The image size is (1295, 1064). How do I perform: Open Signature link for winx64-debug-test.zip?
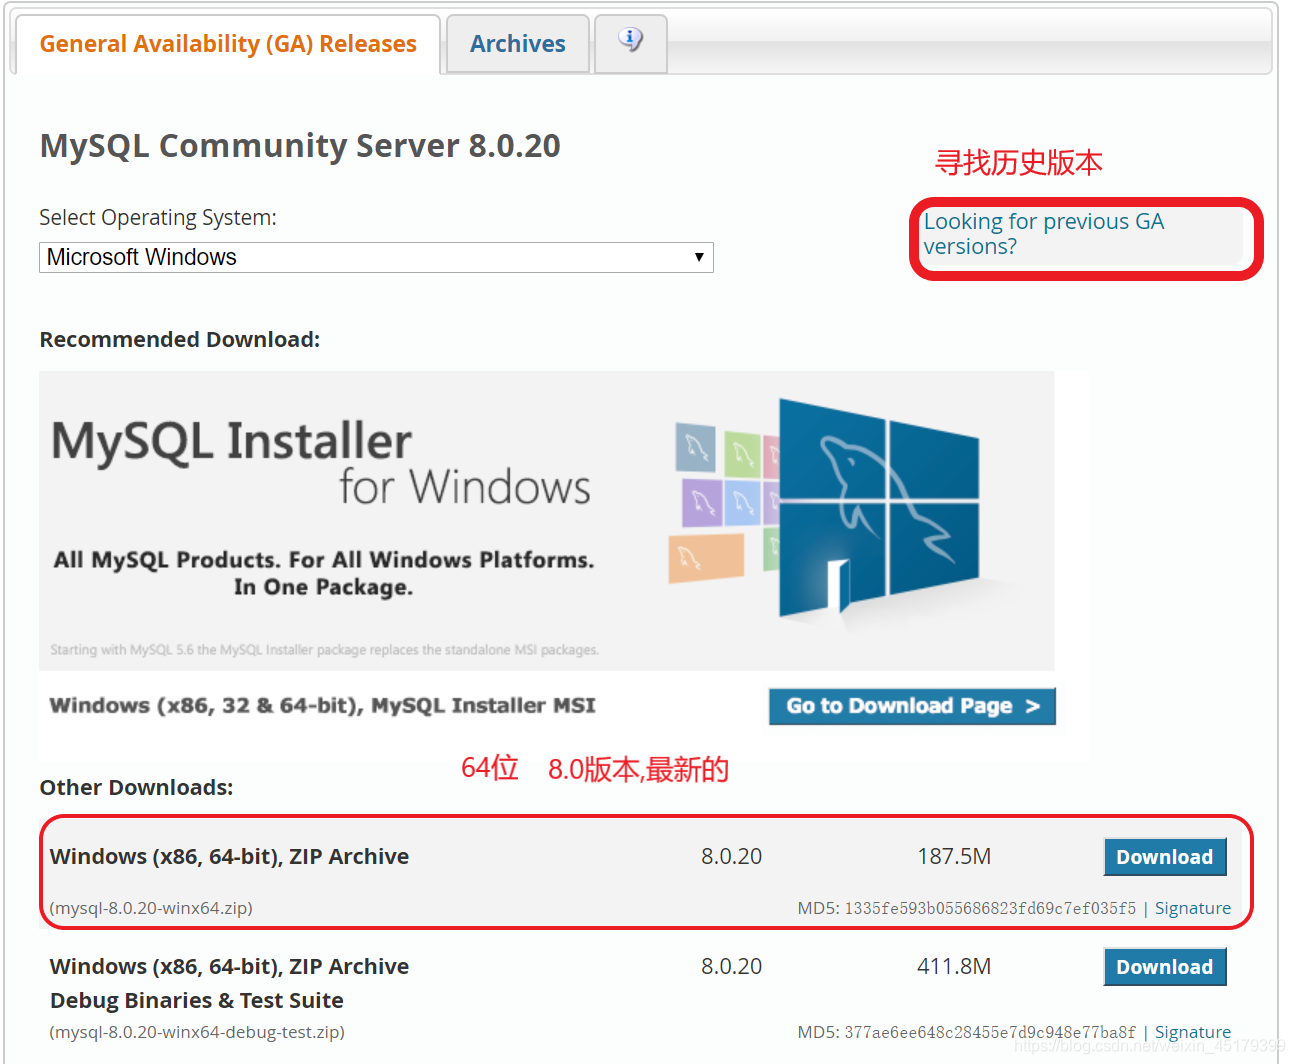point(1193,1032)
